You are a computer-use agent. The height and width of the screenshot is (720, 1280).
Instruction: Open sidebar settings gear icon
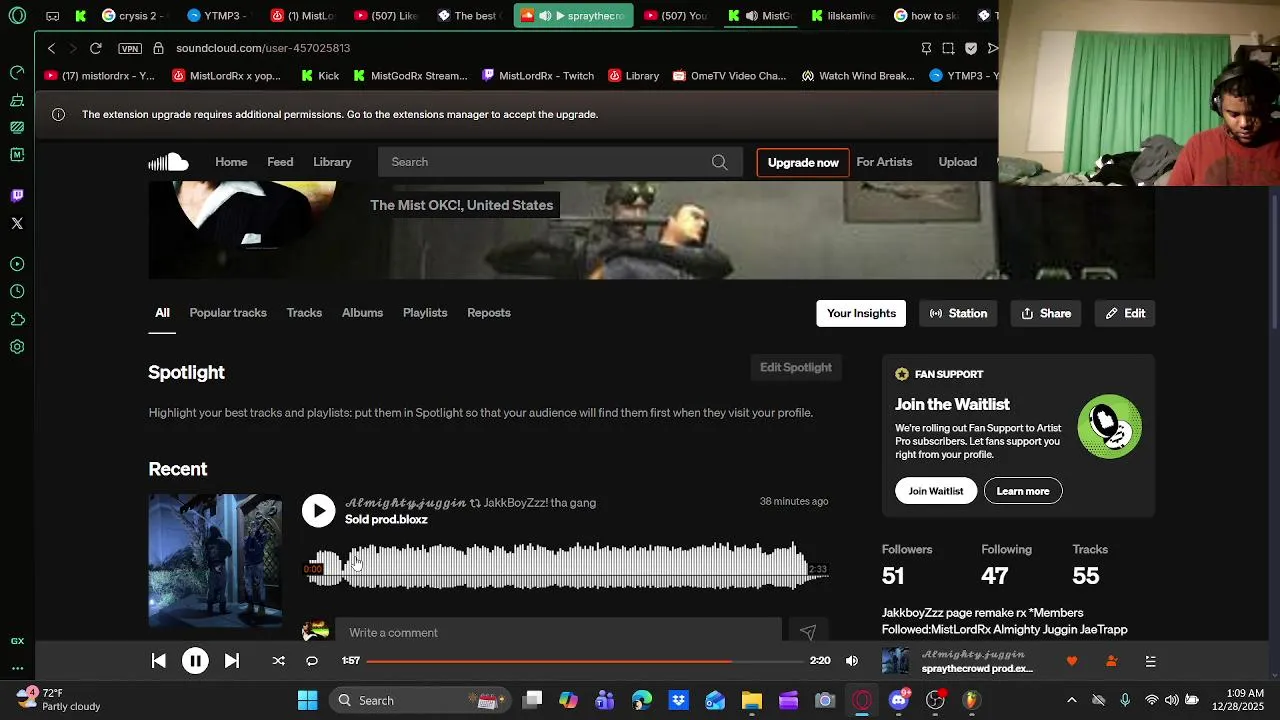(17, 347)
